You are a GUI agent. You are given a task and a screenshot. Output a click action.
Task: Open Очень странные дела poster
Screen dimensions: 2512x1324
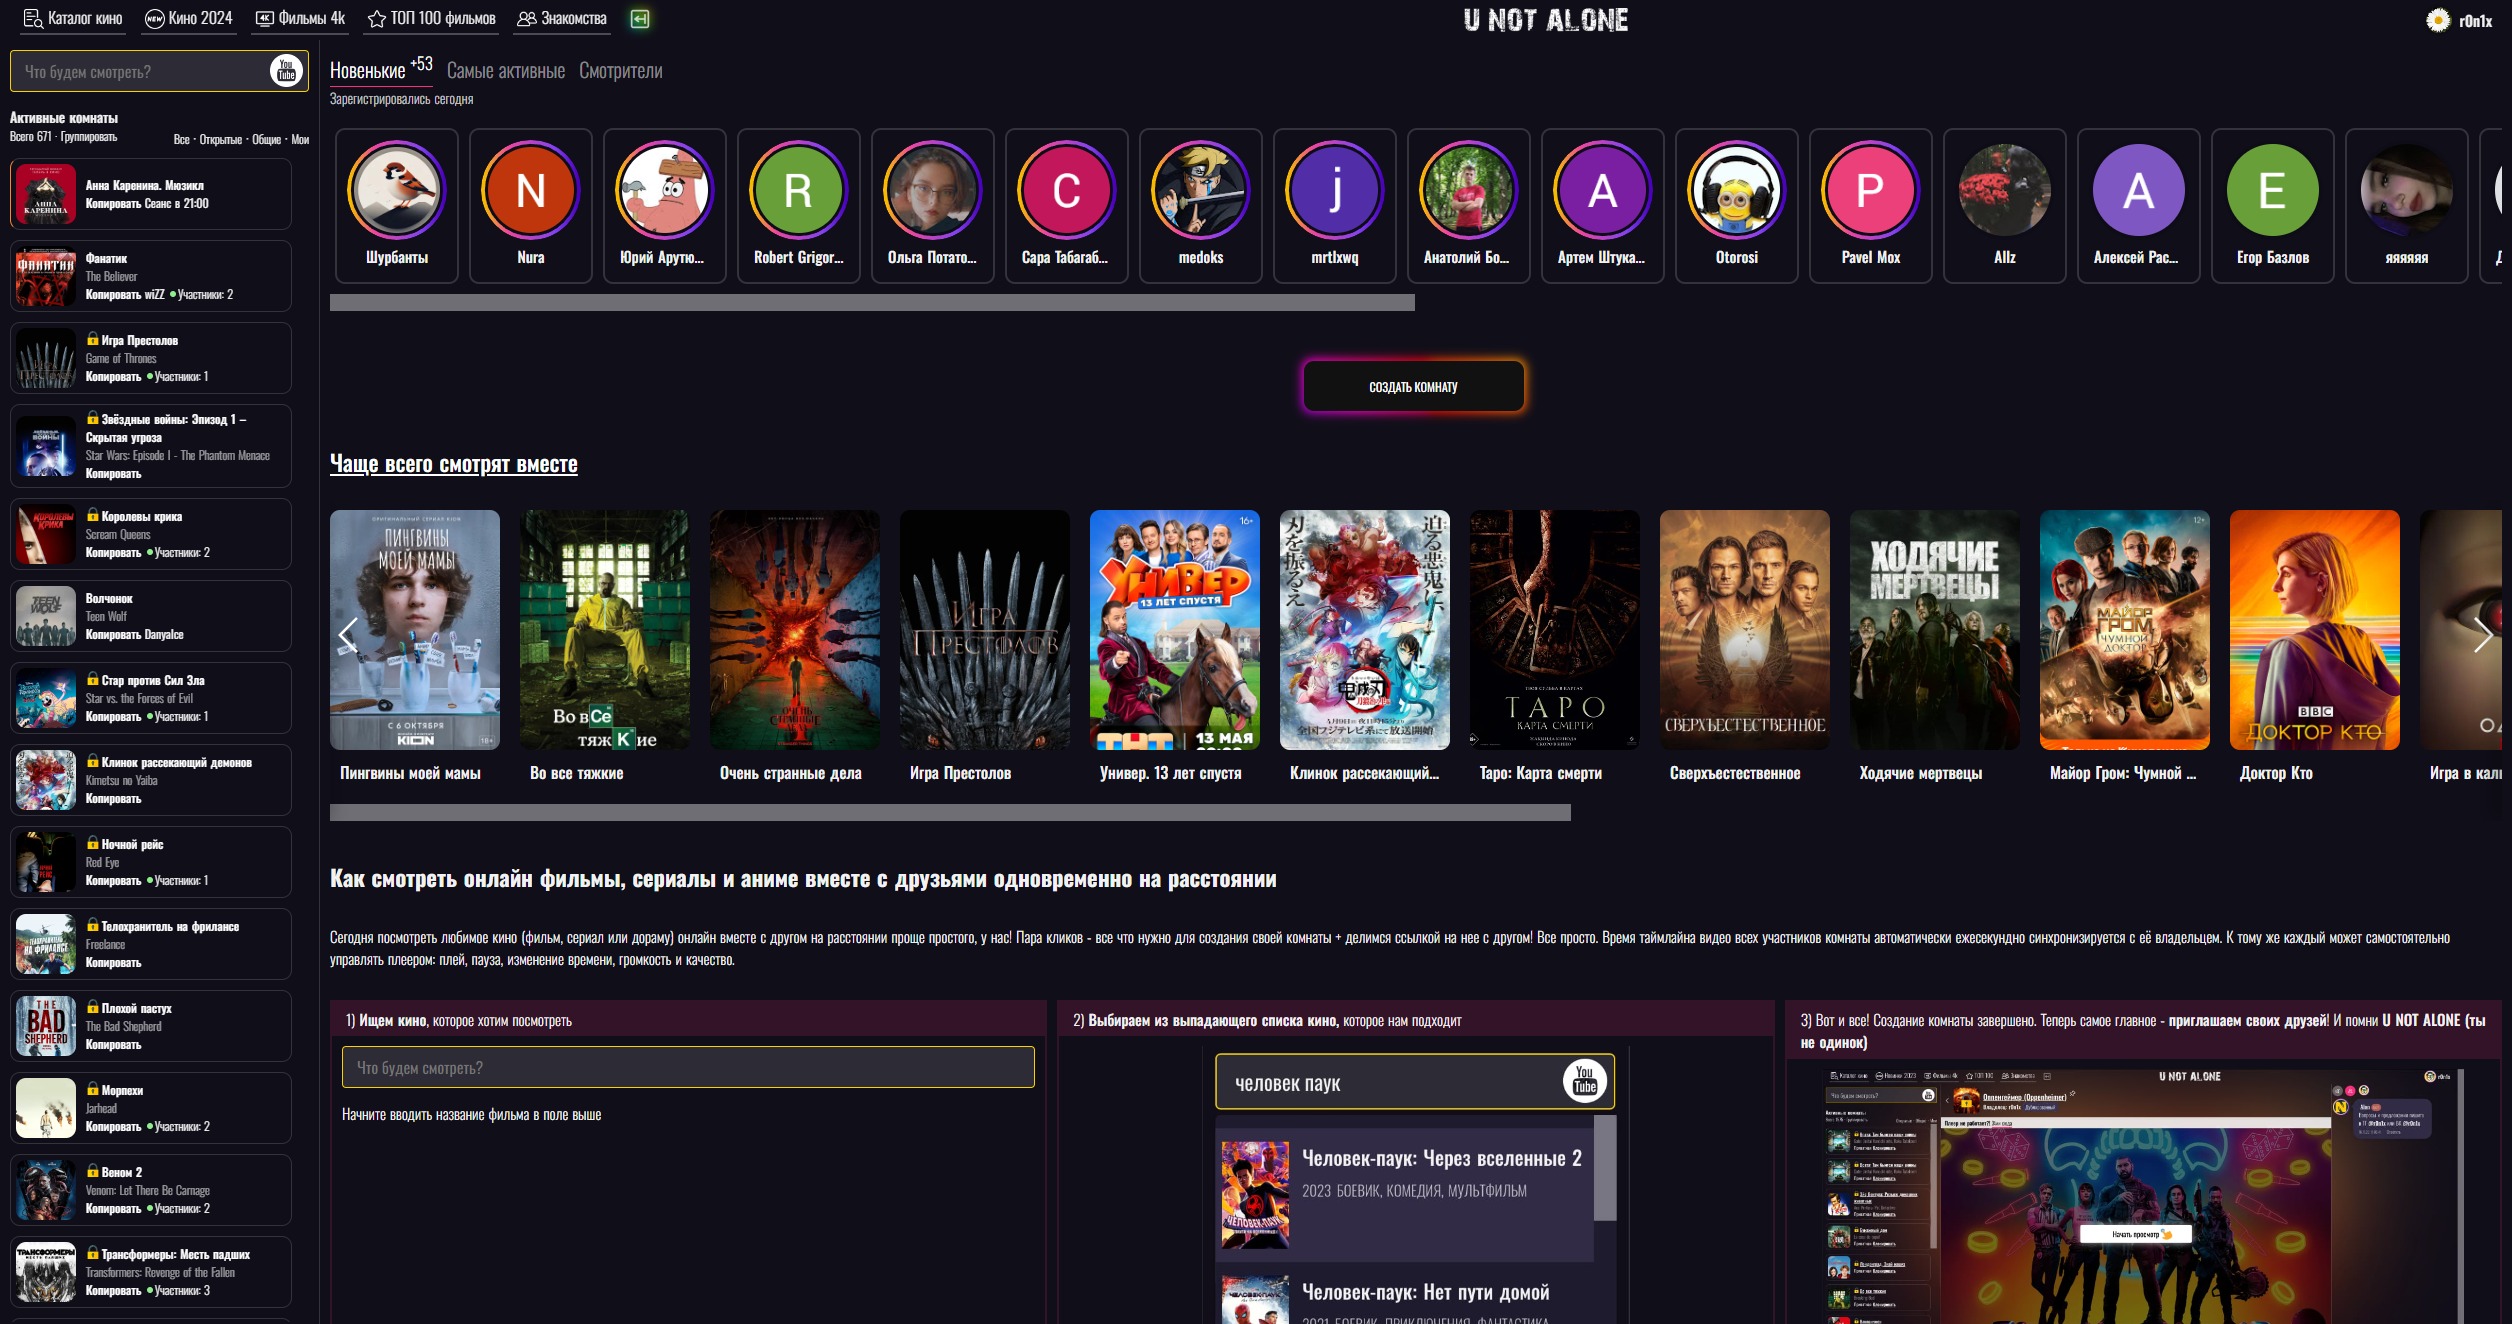click(795, 630)
